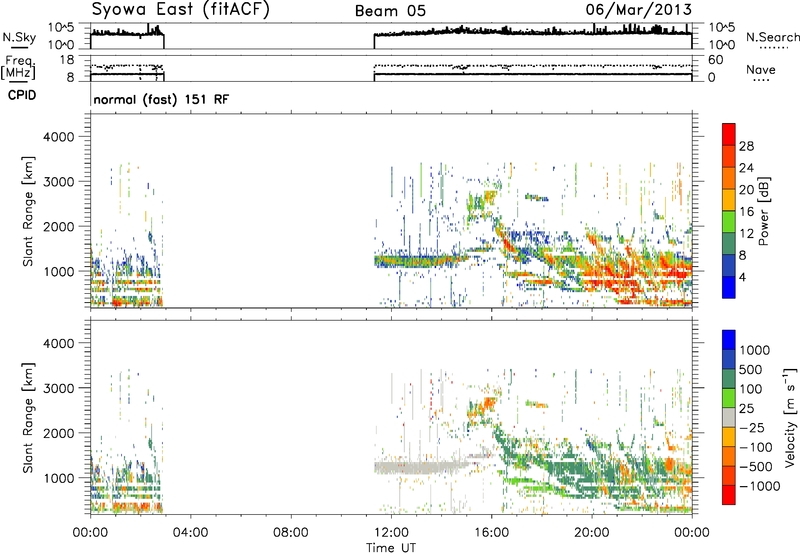Click the '3000' tick of velocity panel
The height and width of the screenshot is (554, 800).
click(59, 388)
